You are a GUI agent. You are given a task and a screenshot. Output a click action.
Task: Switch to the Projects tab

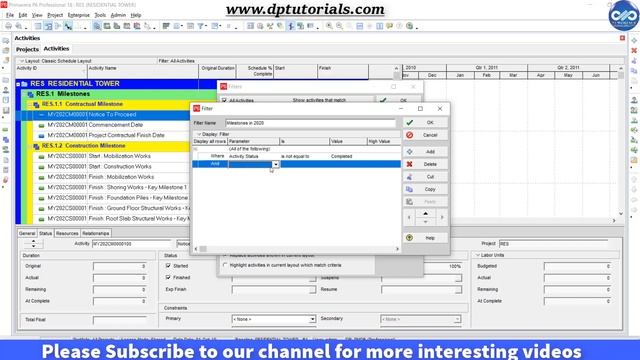pyautogui.click(x=27, y=49)
